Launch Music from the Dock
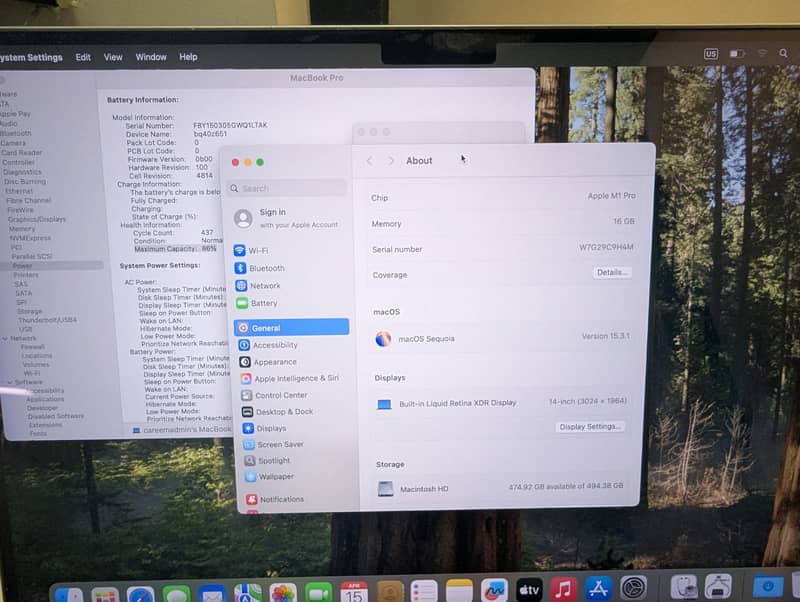The width and height of the screenshot is (800, 602). [x=564, y=589]
